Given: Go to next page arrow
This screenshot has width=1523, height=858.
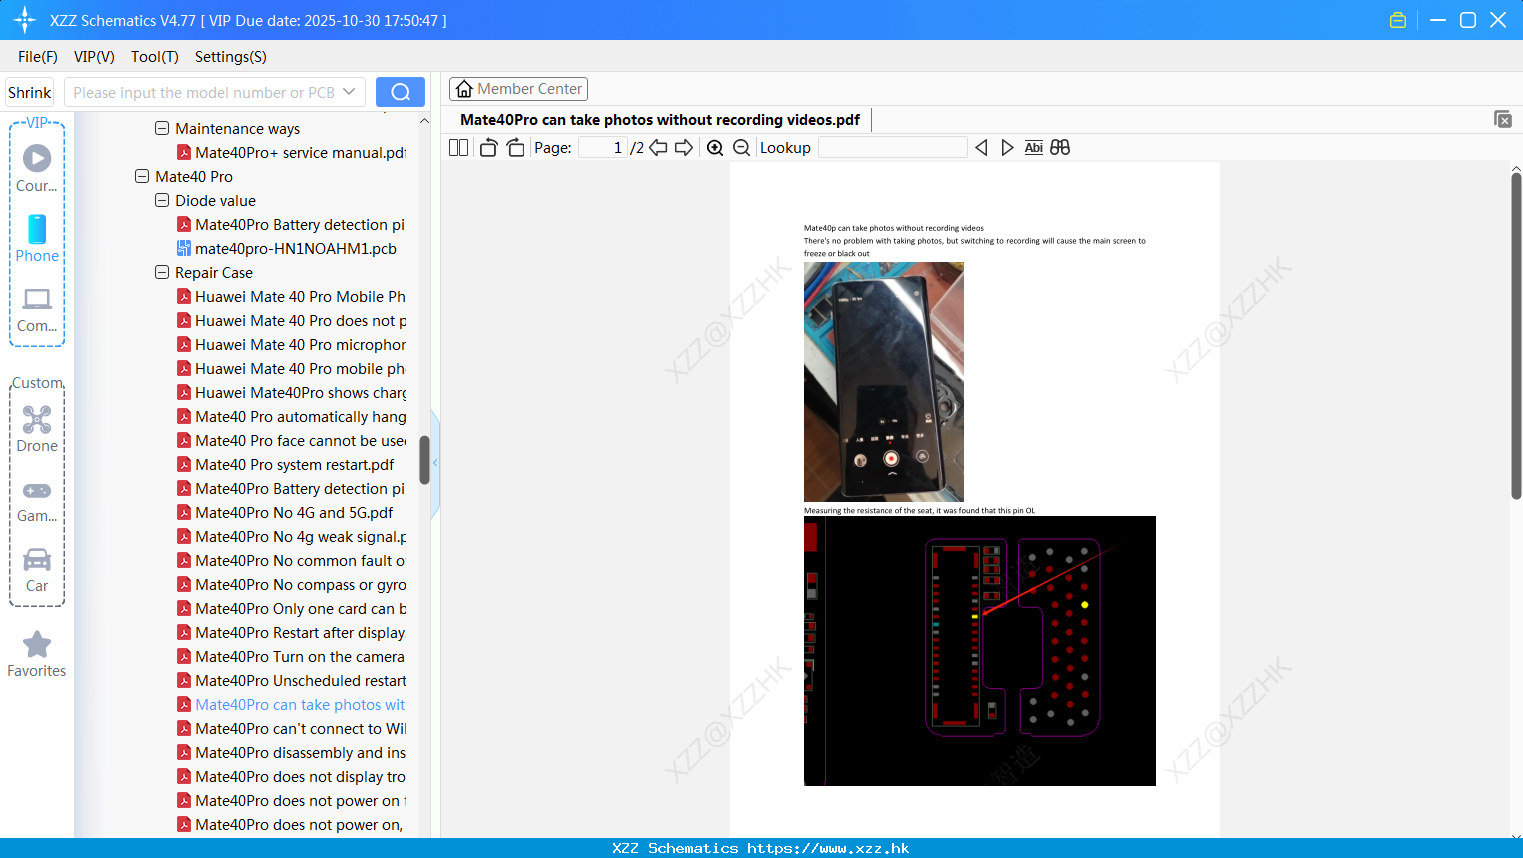Looking at the screenshot, I should pos(684,148).
